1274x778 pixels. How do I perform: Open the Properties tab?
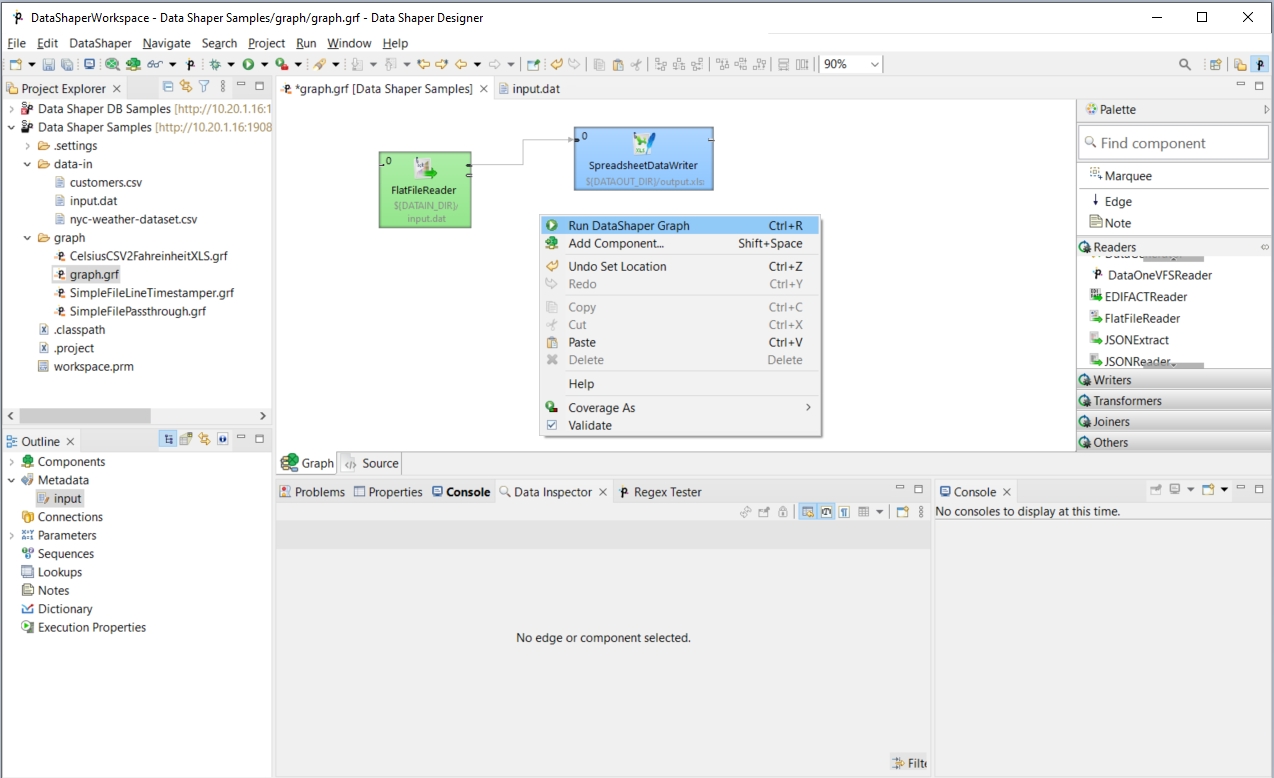pyautogui.click(x=388, y=492)
